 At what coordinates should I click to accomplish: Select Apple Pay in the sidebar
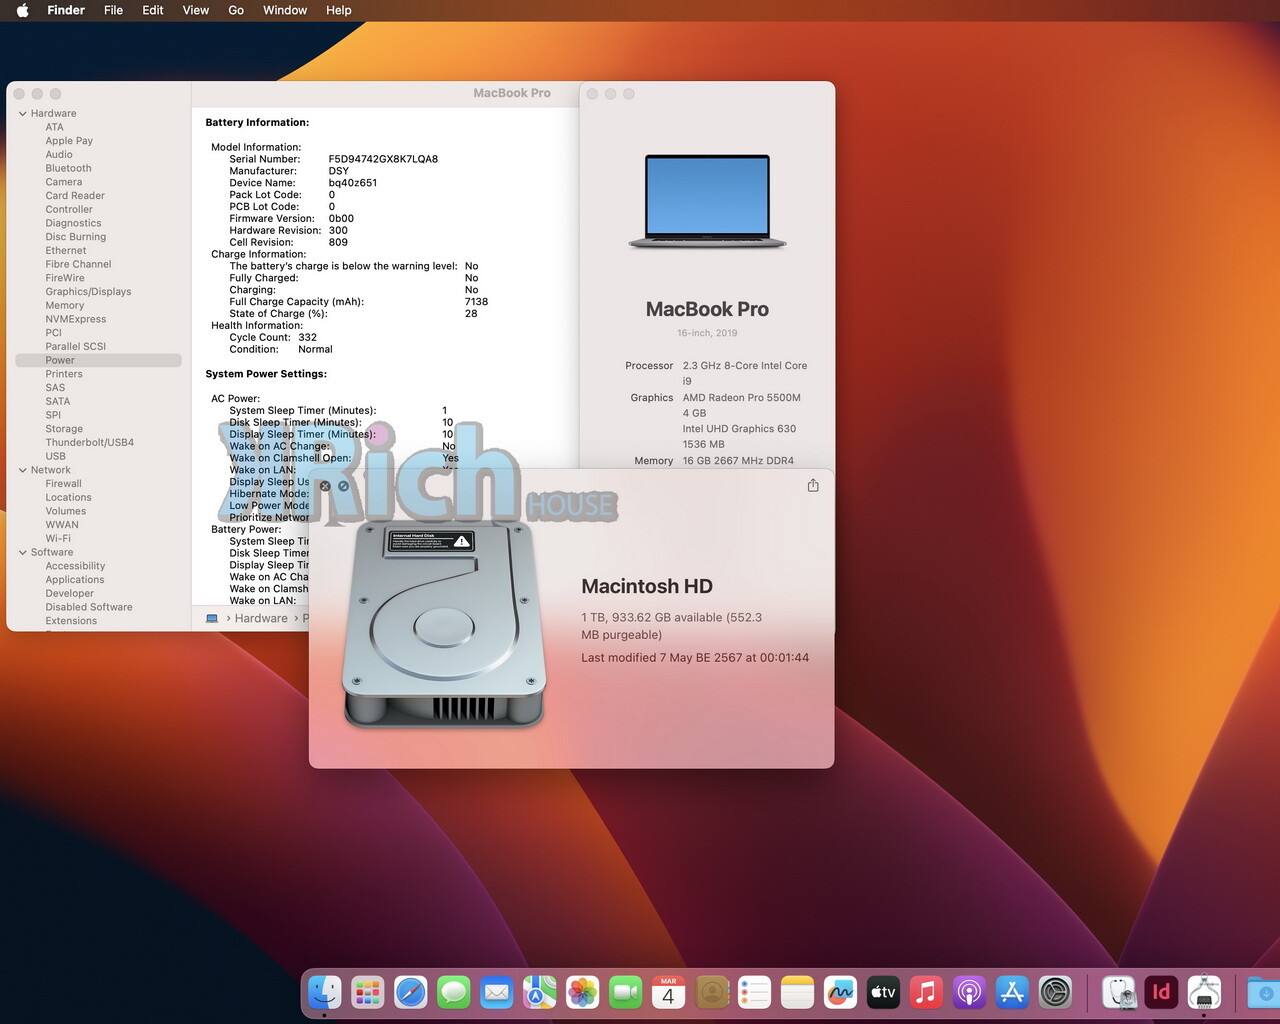[69, 141]
